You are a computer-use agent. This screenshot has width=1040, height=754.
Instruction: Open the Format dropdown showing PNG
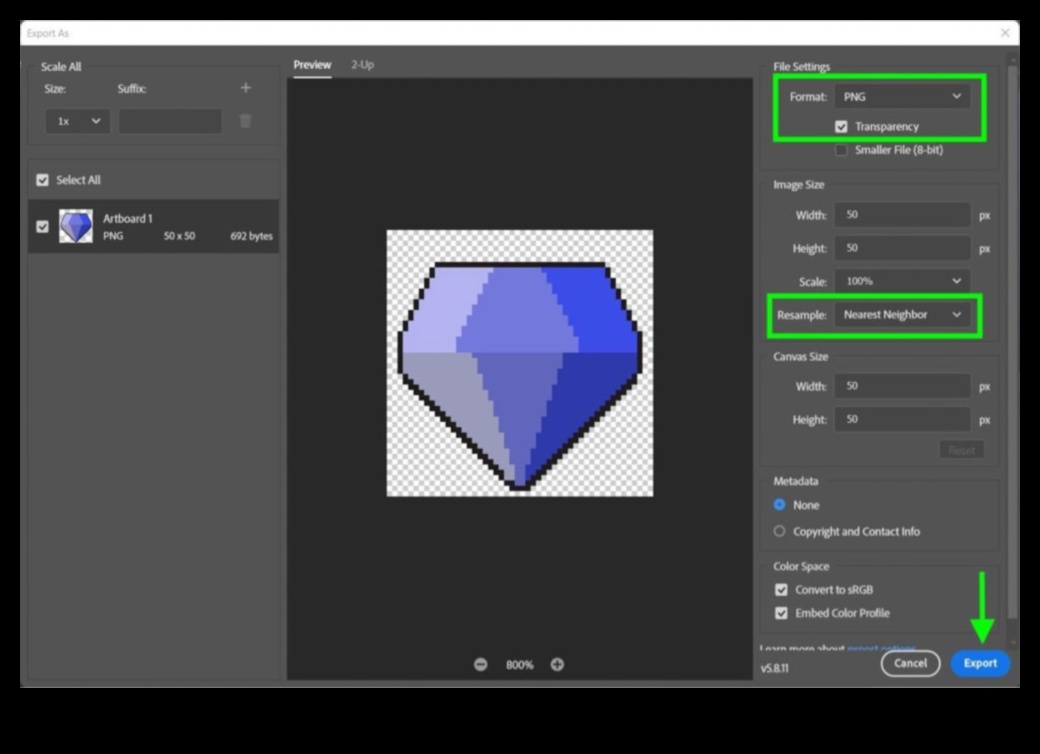point(901,96)
